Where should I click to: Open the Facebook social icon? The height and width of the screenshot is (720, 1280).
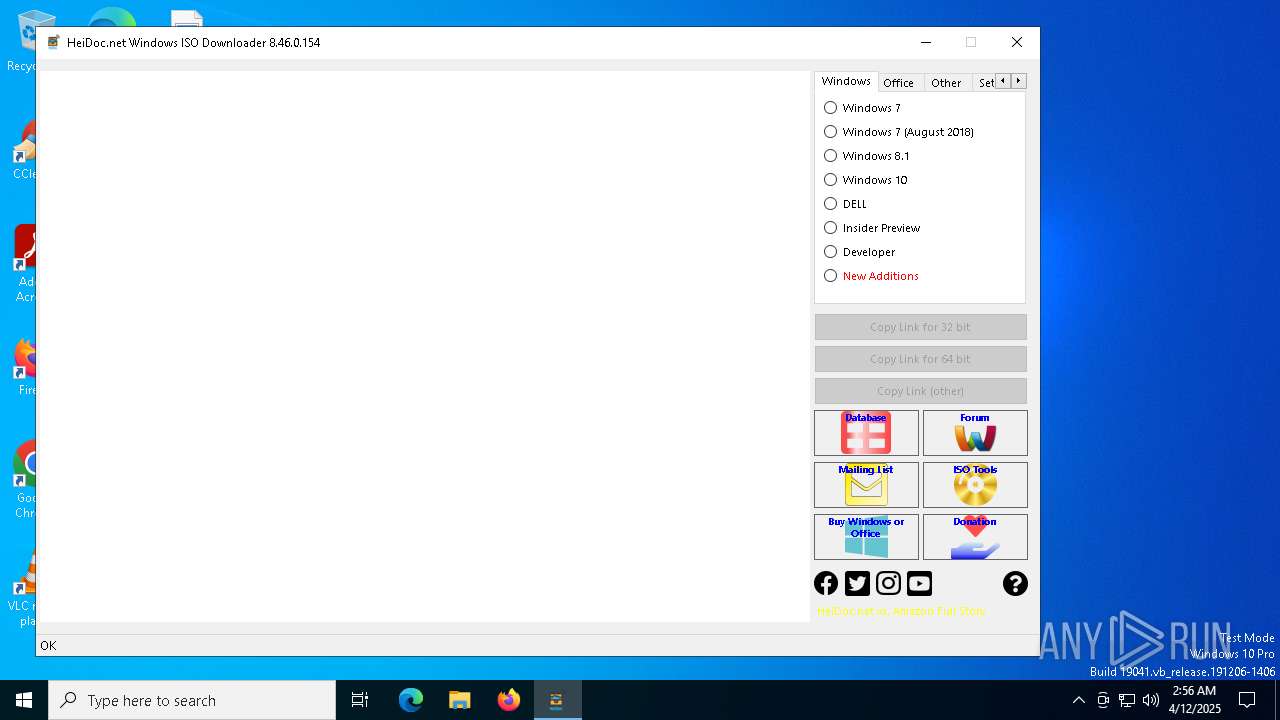[x=826, y=584]
